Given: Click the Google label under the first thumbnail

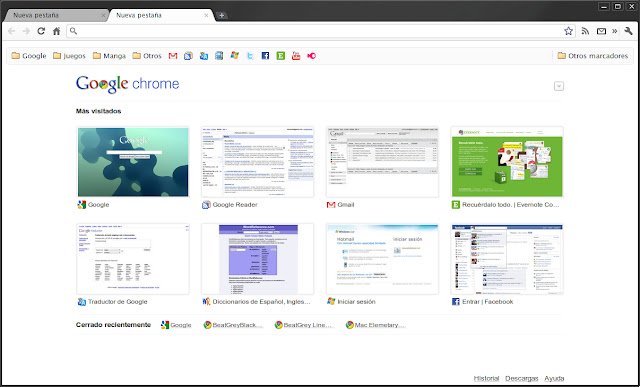Looking at the screenshot, I should pos(98,205).
